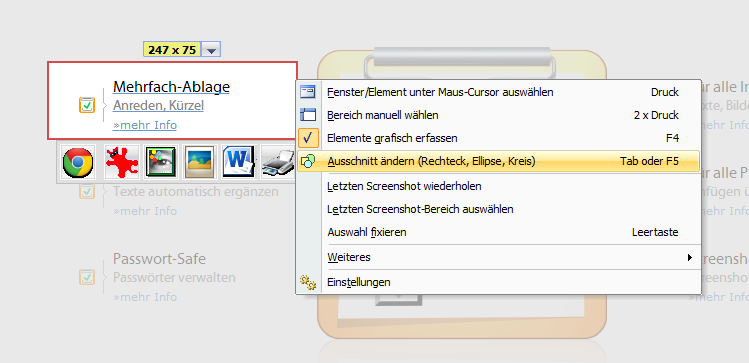
Task: Click the Passwort-Safe clipboard check icon
Action: click(87, 277)
